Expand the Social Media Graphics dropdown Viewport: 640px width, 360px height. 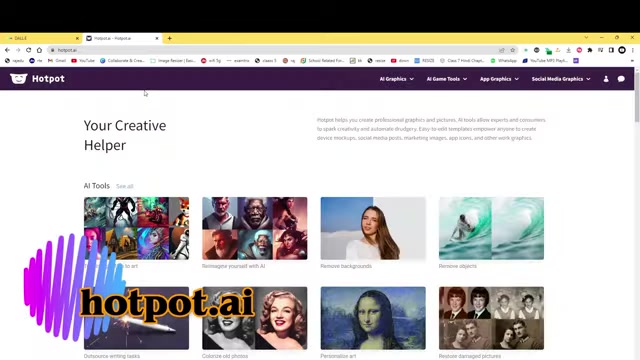pos(561,79)
